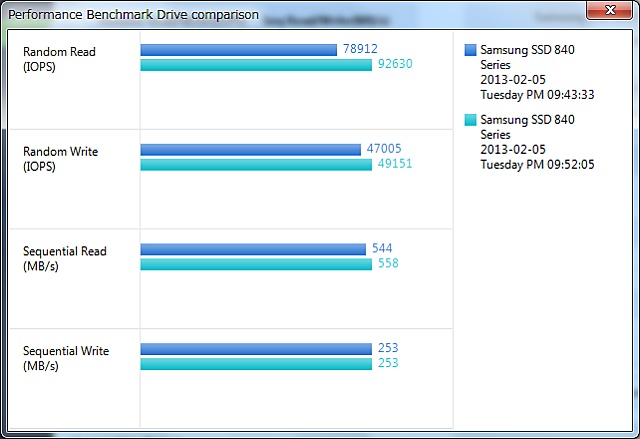This screenshot has height=439, width=640.
Task: Click the blue Sequential Write bar
Action: pos(256,349)
